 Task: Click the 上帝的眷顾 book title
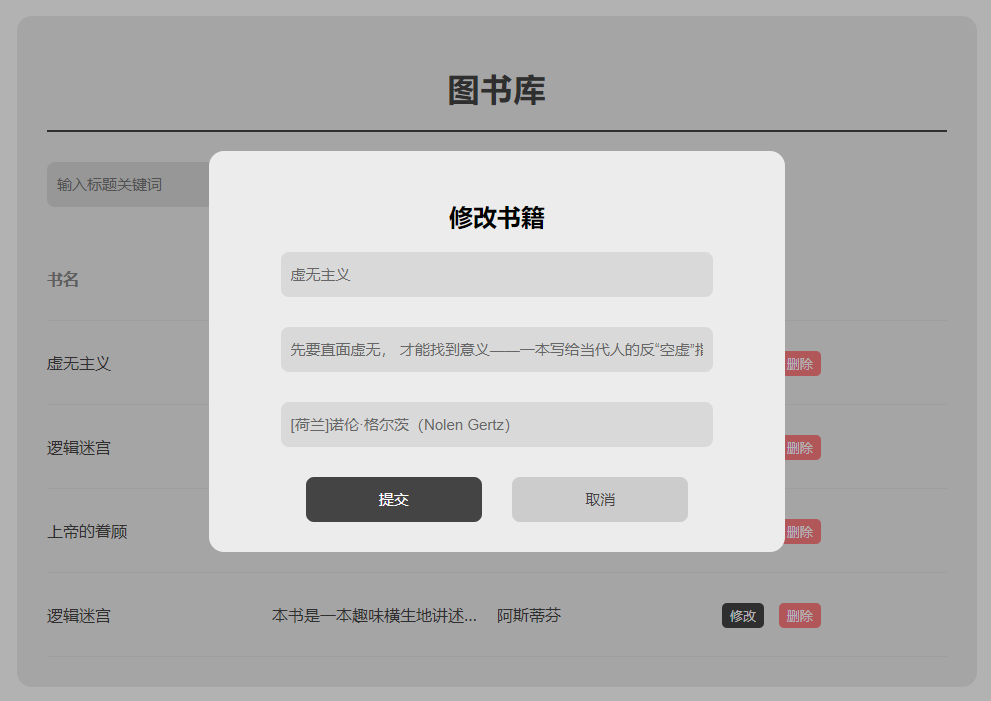tap(87, 532)
